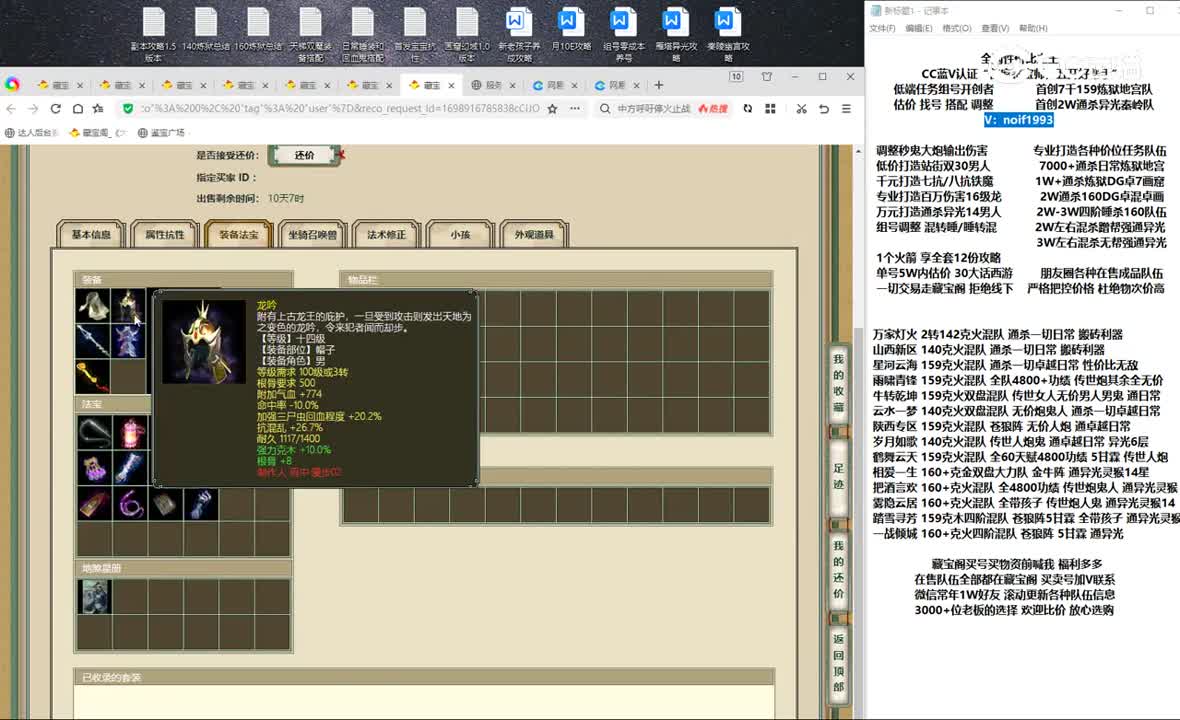This screenshot has width=1180, height=720.
Task: Click the green shield site security icon
Action: click(128, 108)
